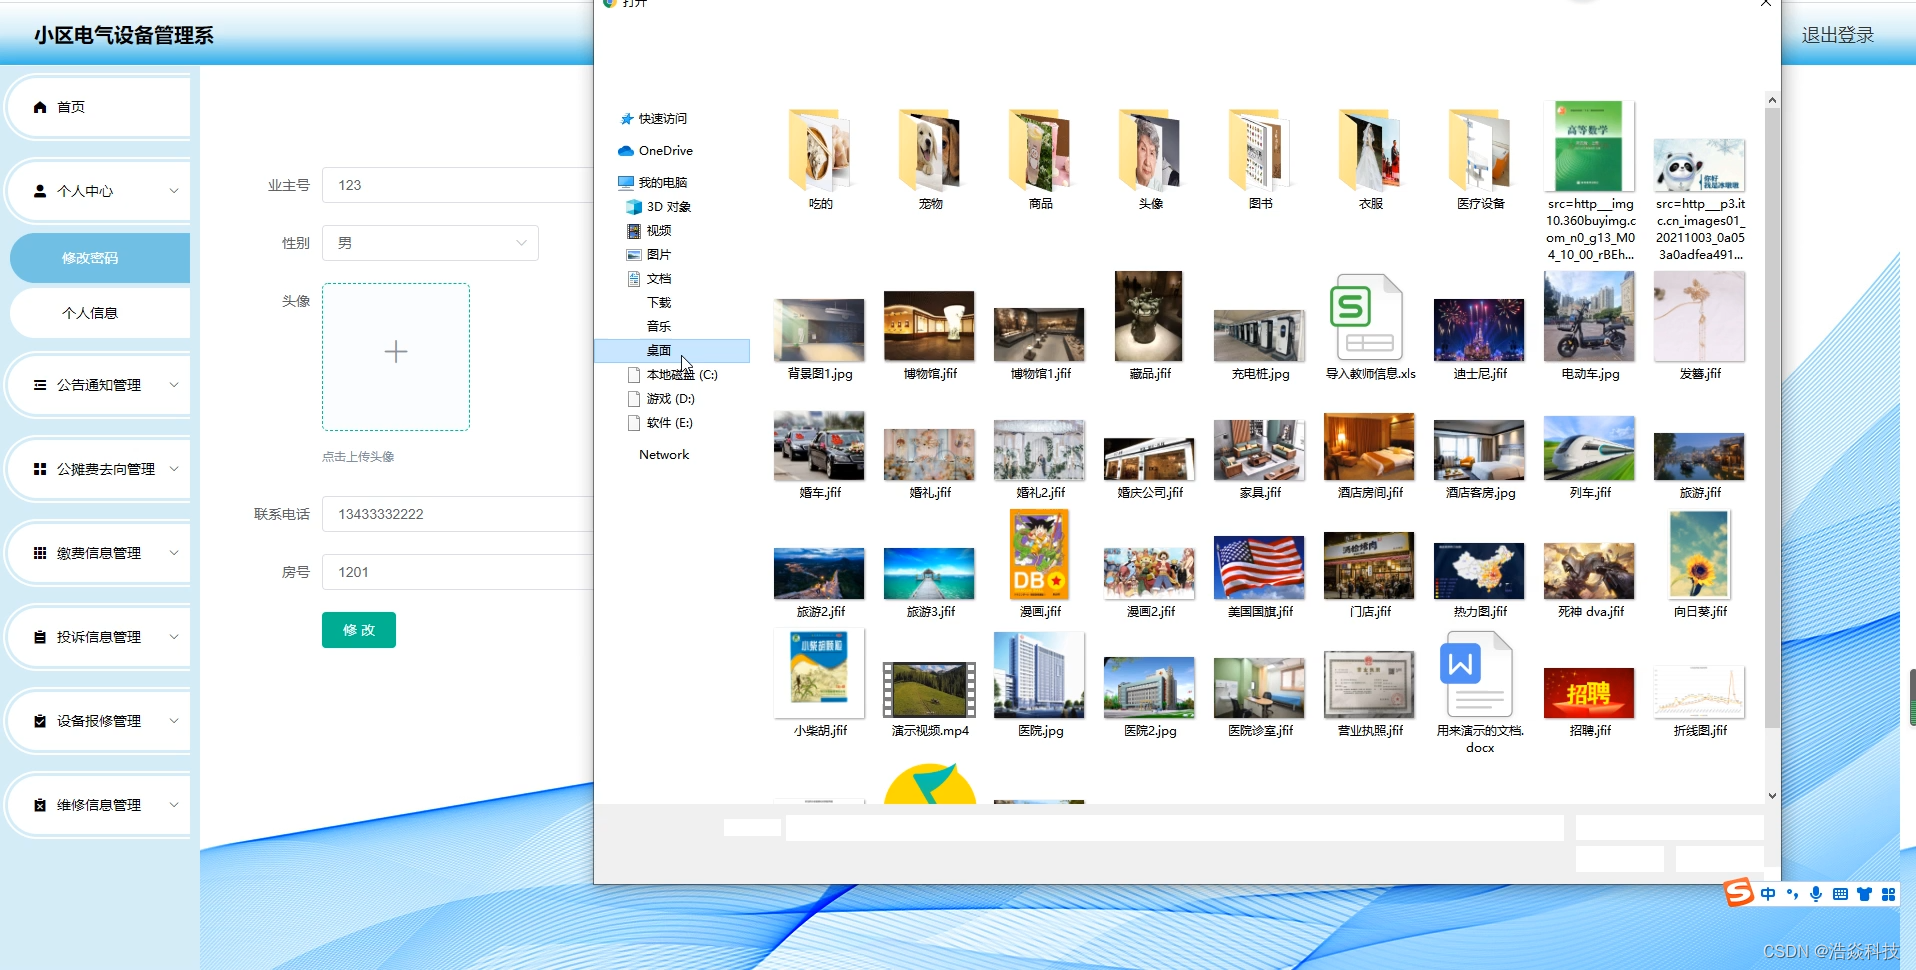Toggle Sogou Chinese/English 中 mode
The height and width of the screenshot is (970, 1916).
(1768, 894)
